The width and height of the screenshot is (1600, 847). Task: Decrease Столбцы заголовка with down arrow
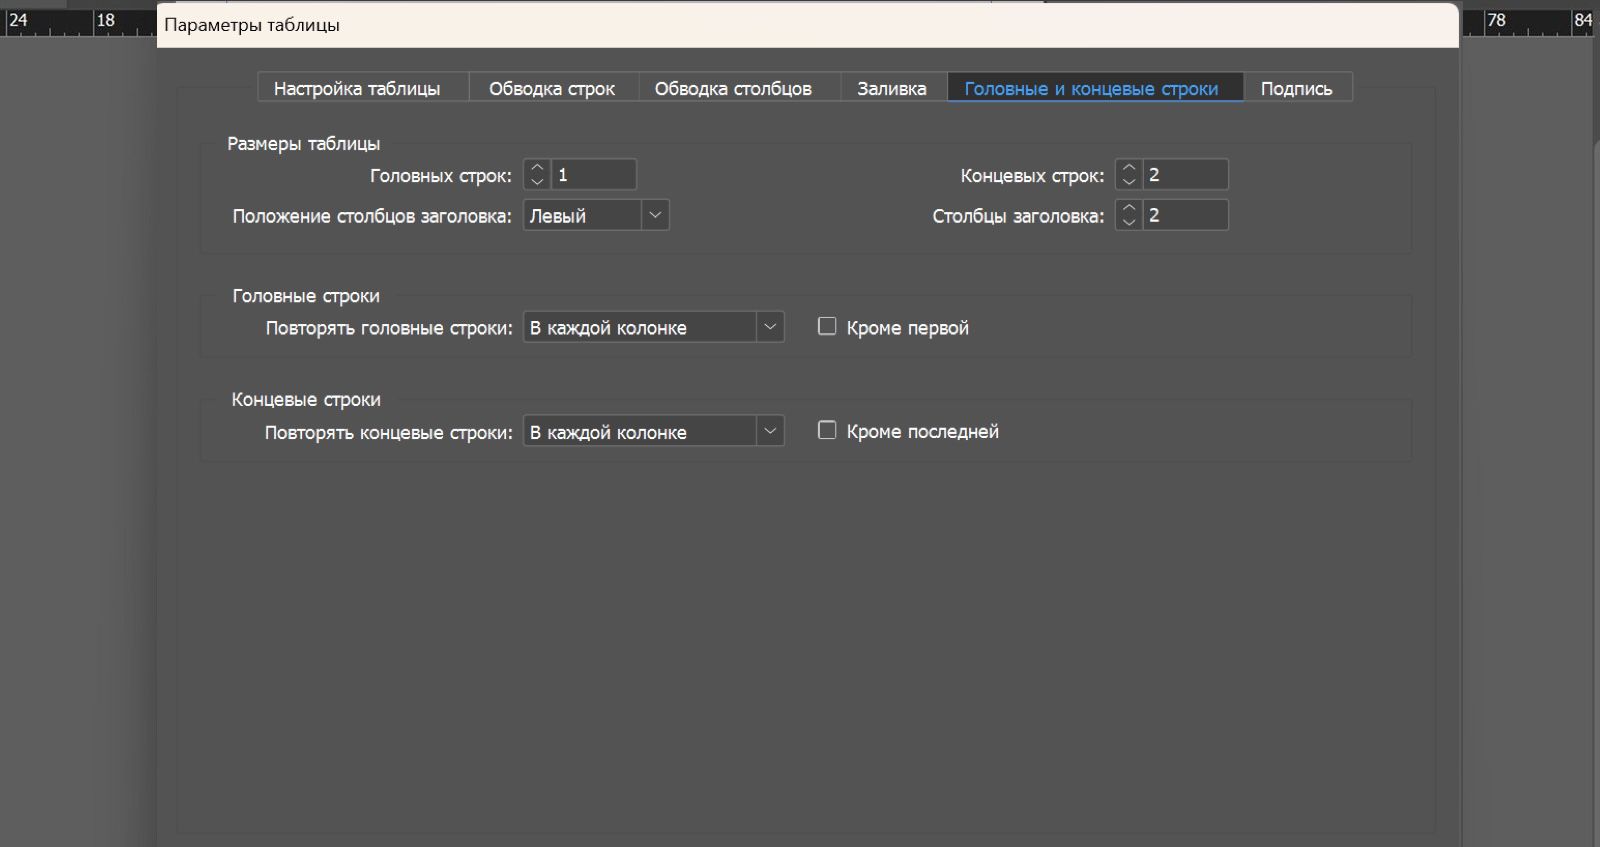1129,222
